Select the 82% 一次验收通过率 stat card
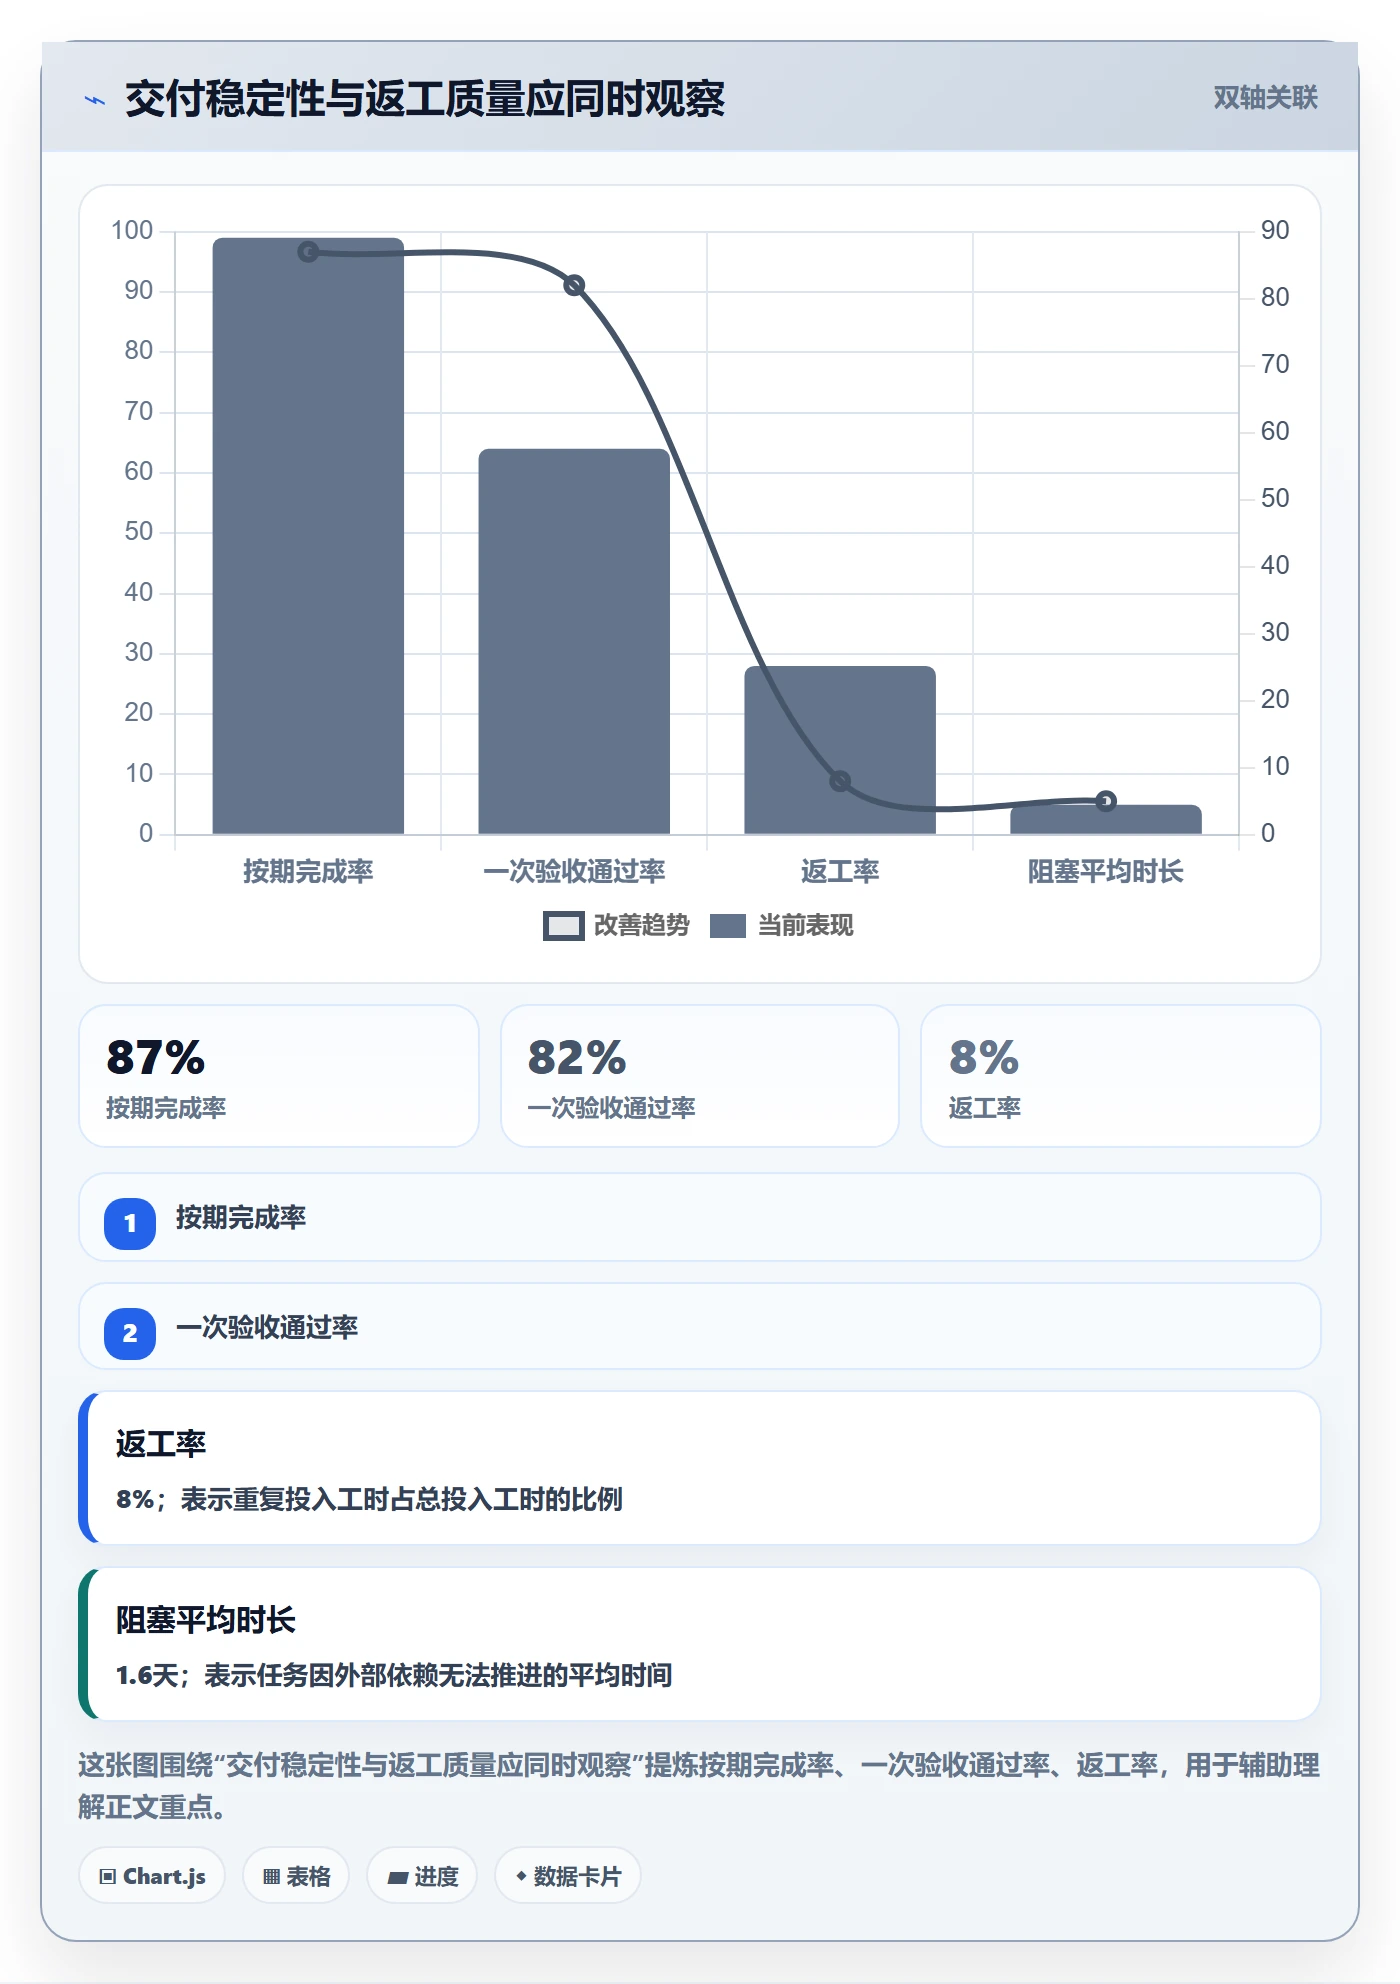 click(x=700, y=1076)
